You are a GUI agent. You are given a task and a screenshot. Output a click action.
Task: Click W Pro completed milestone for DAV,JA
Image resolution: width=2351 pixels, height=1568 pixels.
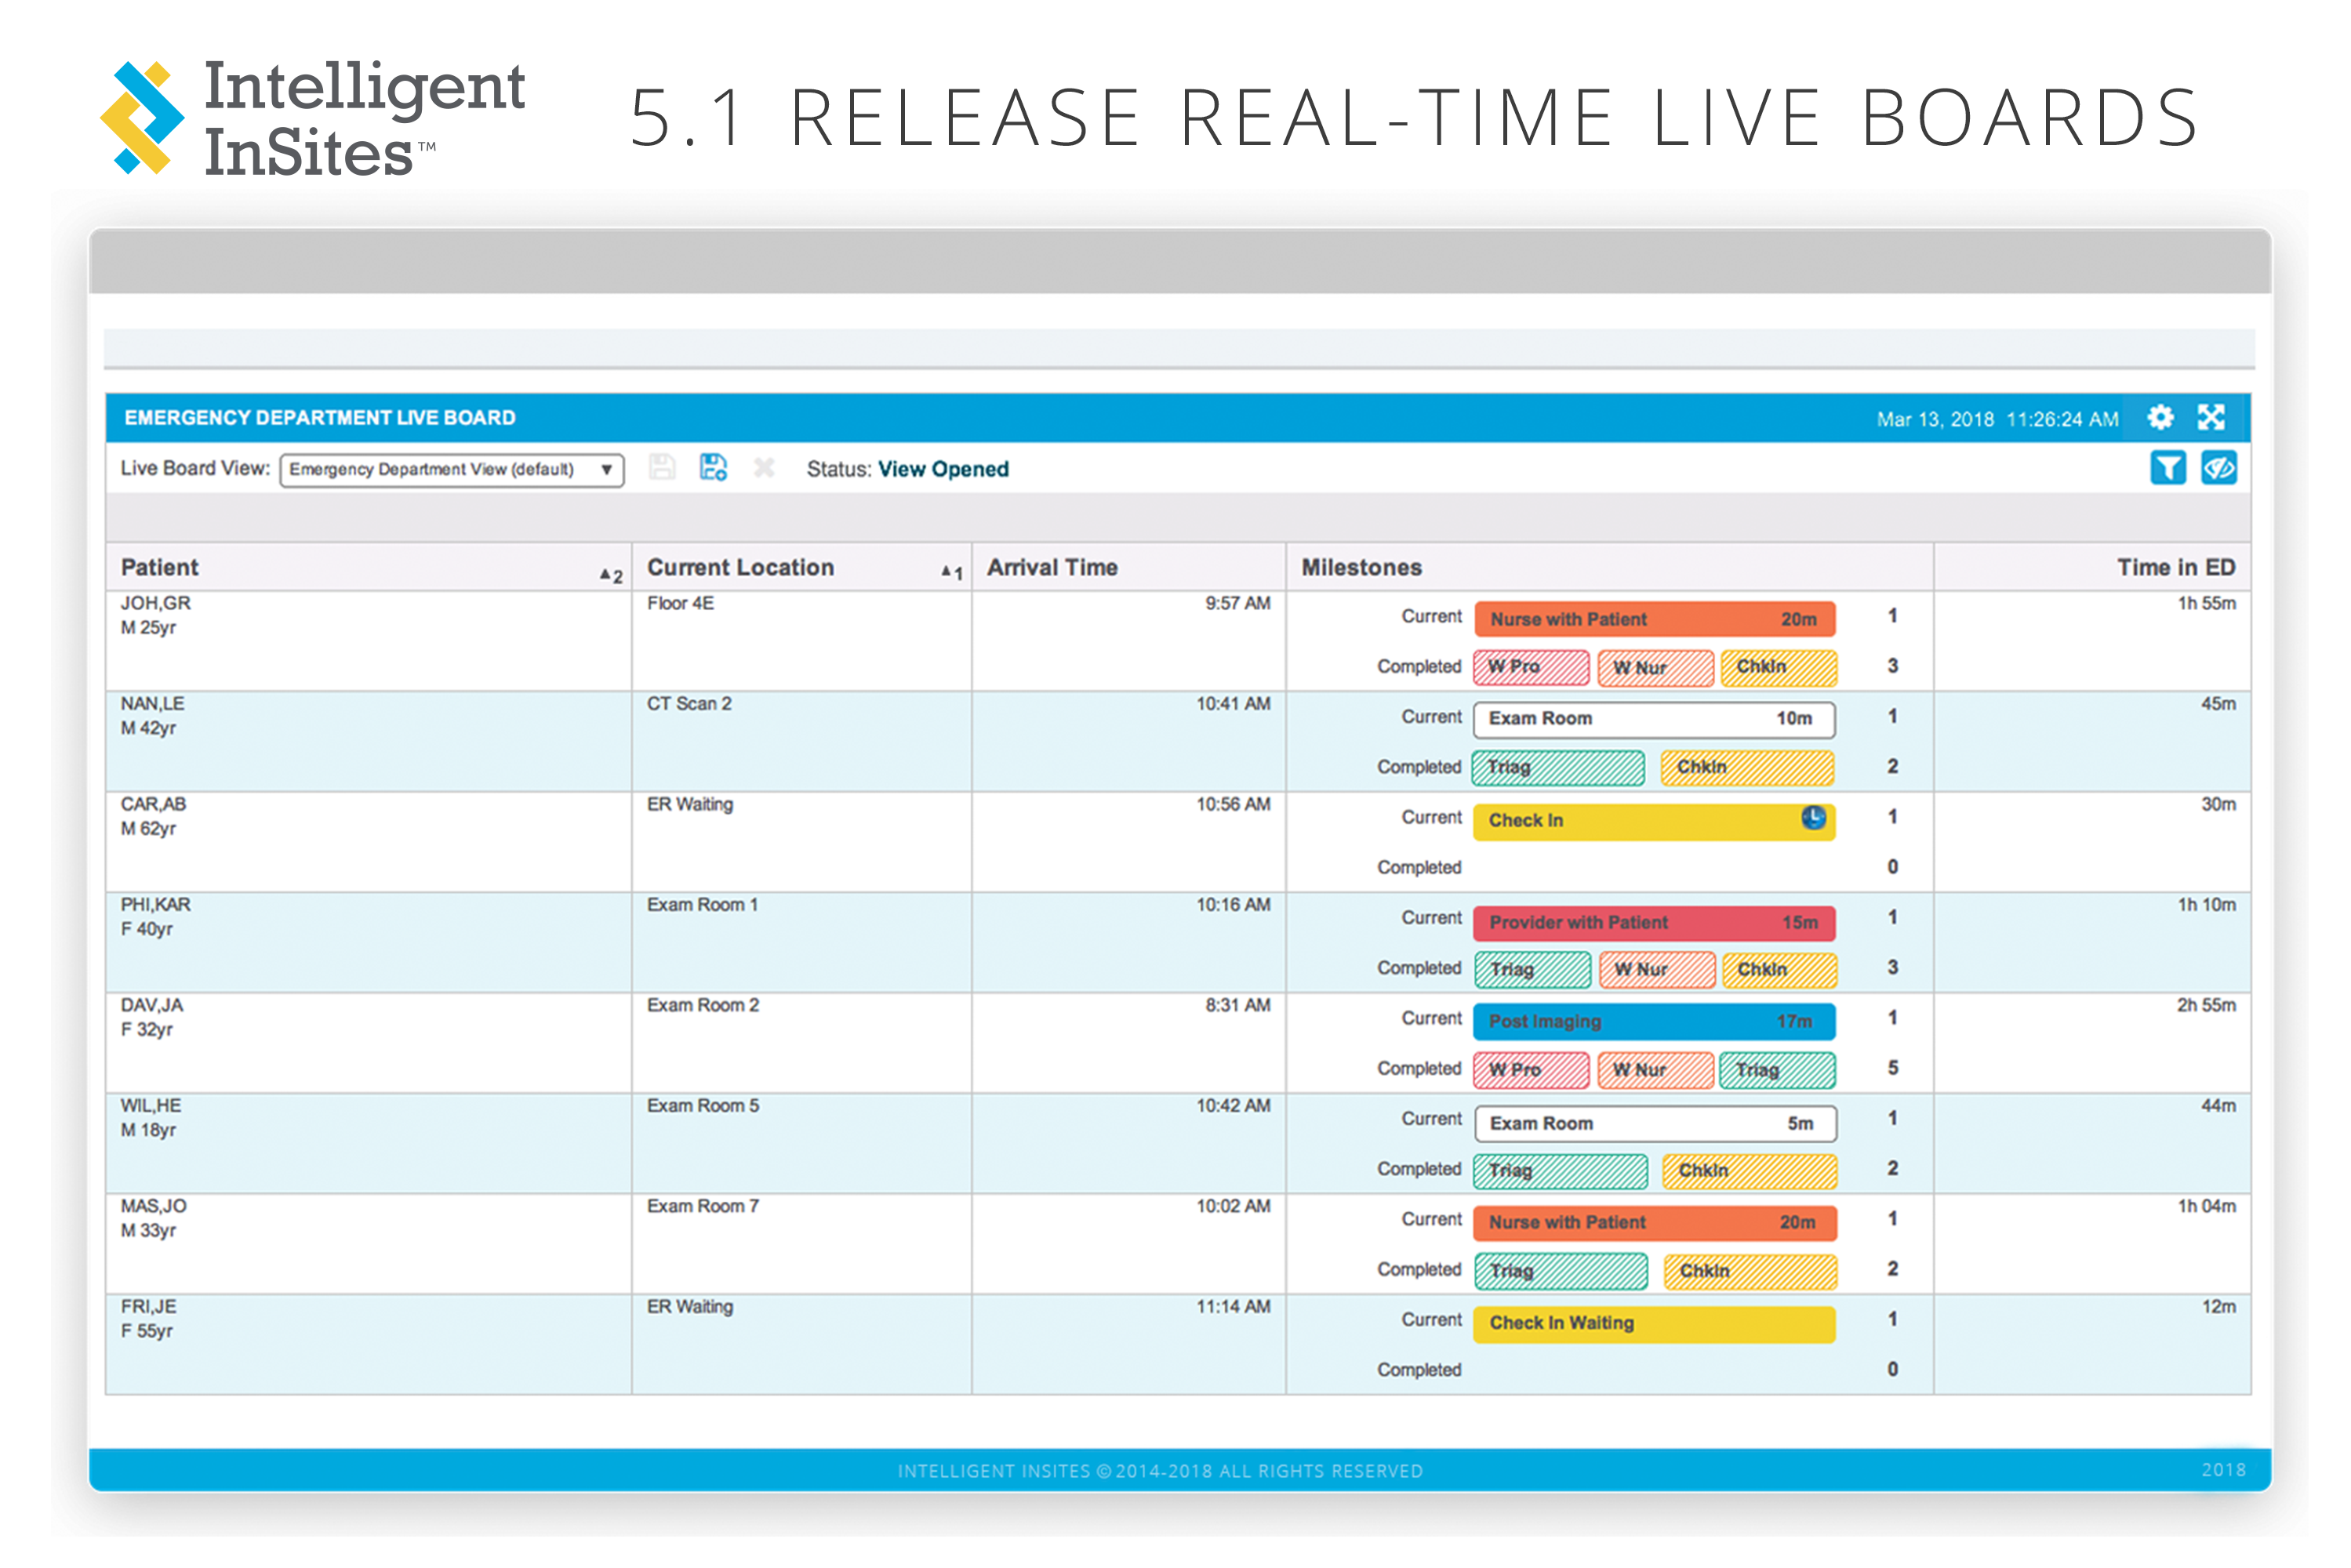click(x=1531, y=1070)
